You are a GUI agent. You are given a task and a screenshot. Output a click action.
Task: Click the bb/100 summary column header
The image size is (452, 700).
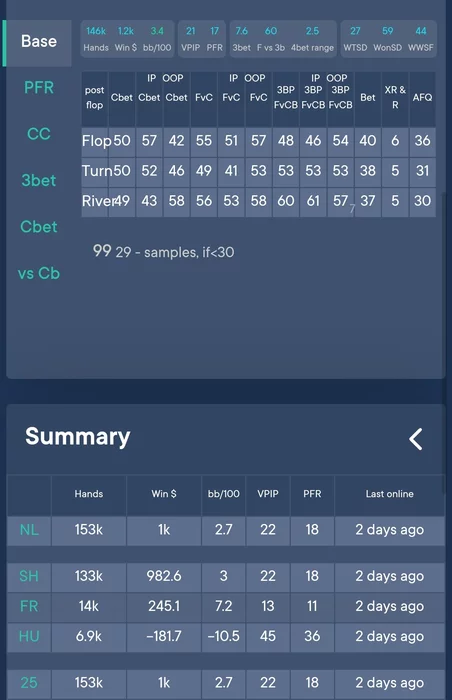pos(223,494)
